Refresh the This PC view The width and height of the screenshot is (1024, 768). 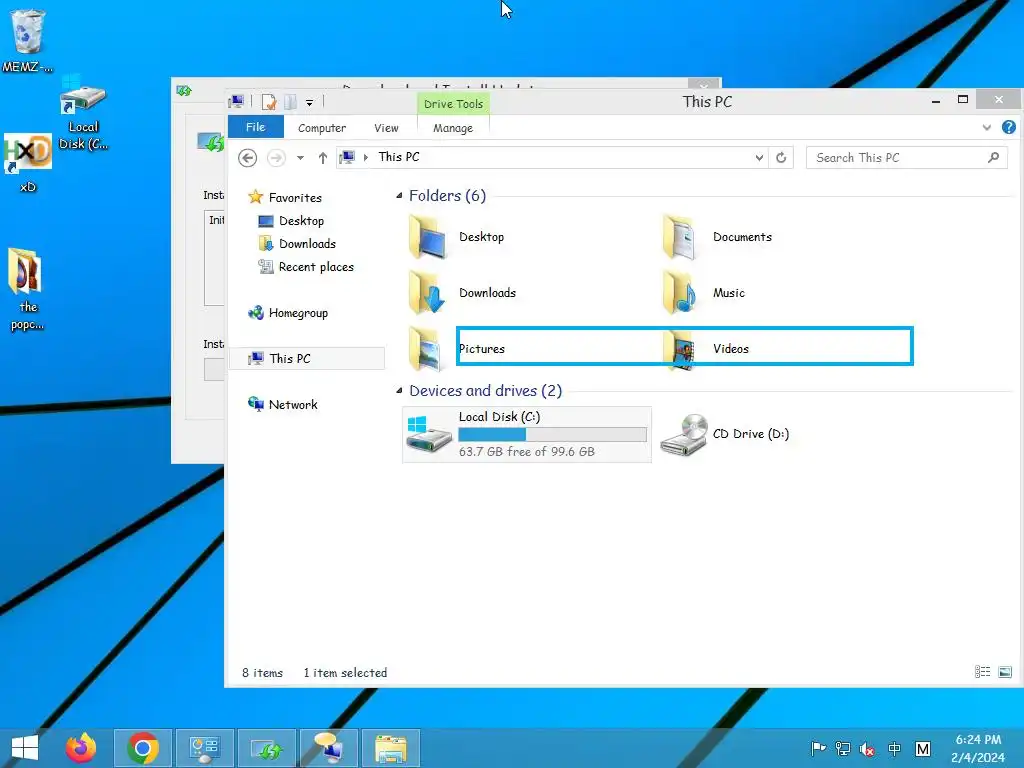coord(781,158)
